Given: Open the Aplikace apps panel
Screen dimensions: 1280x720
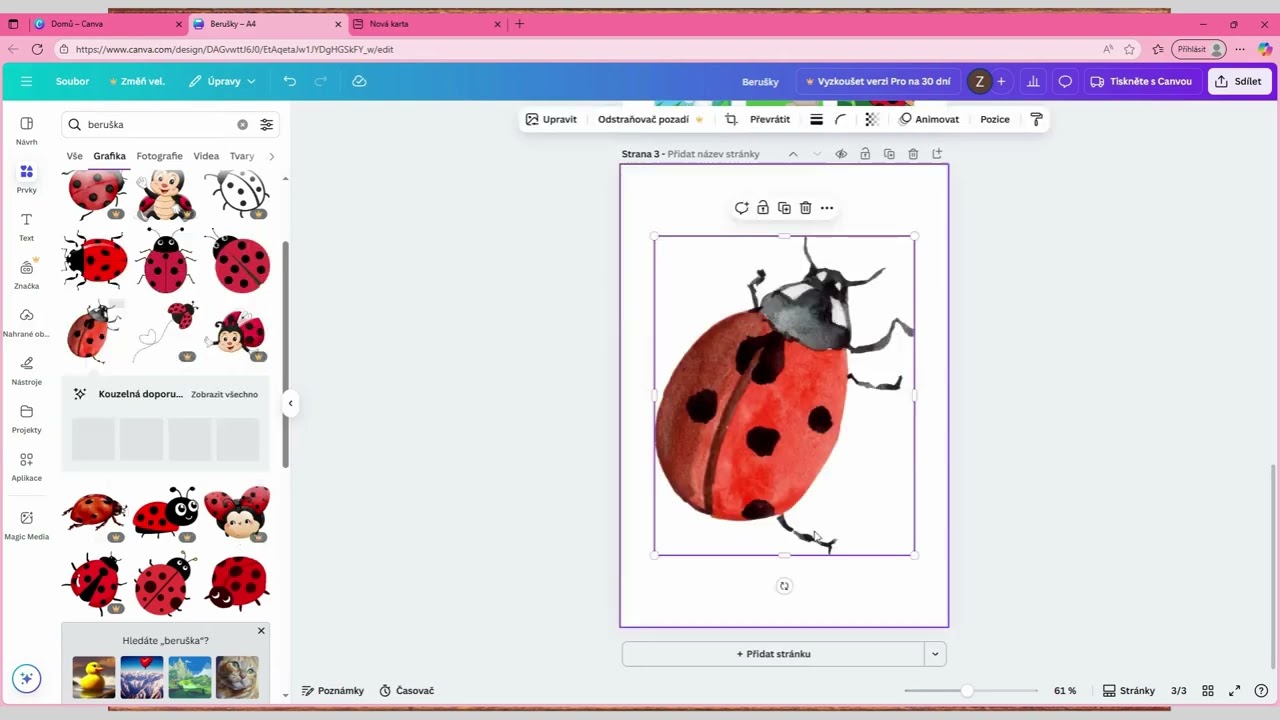Looking at the screenshot, I should [x=27, y=466].
